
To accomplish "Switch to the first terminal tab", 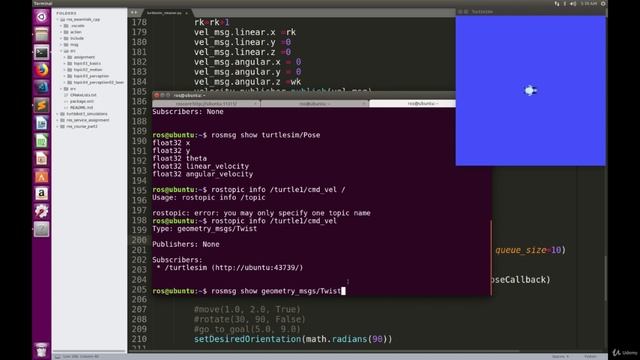I will pos(206,104).
